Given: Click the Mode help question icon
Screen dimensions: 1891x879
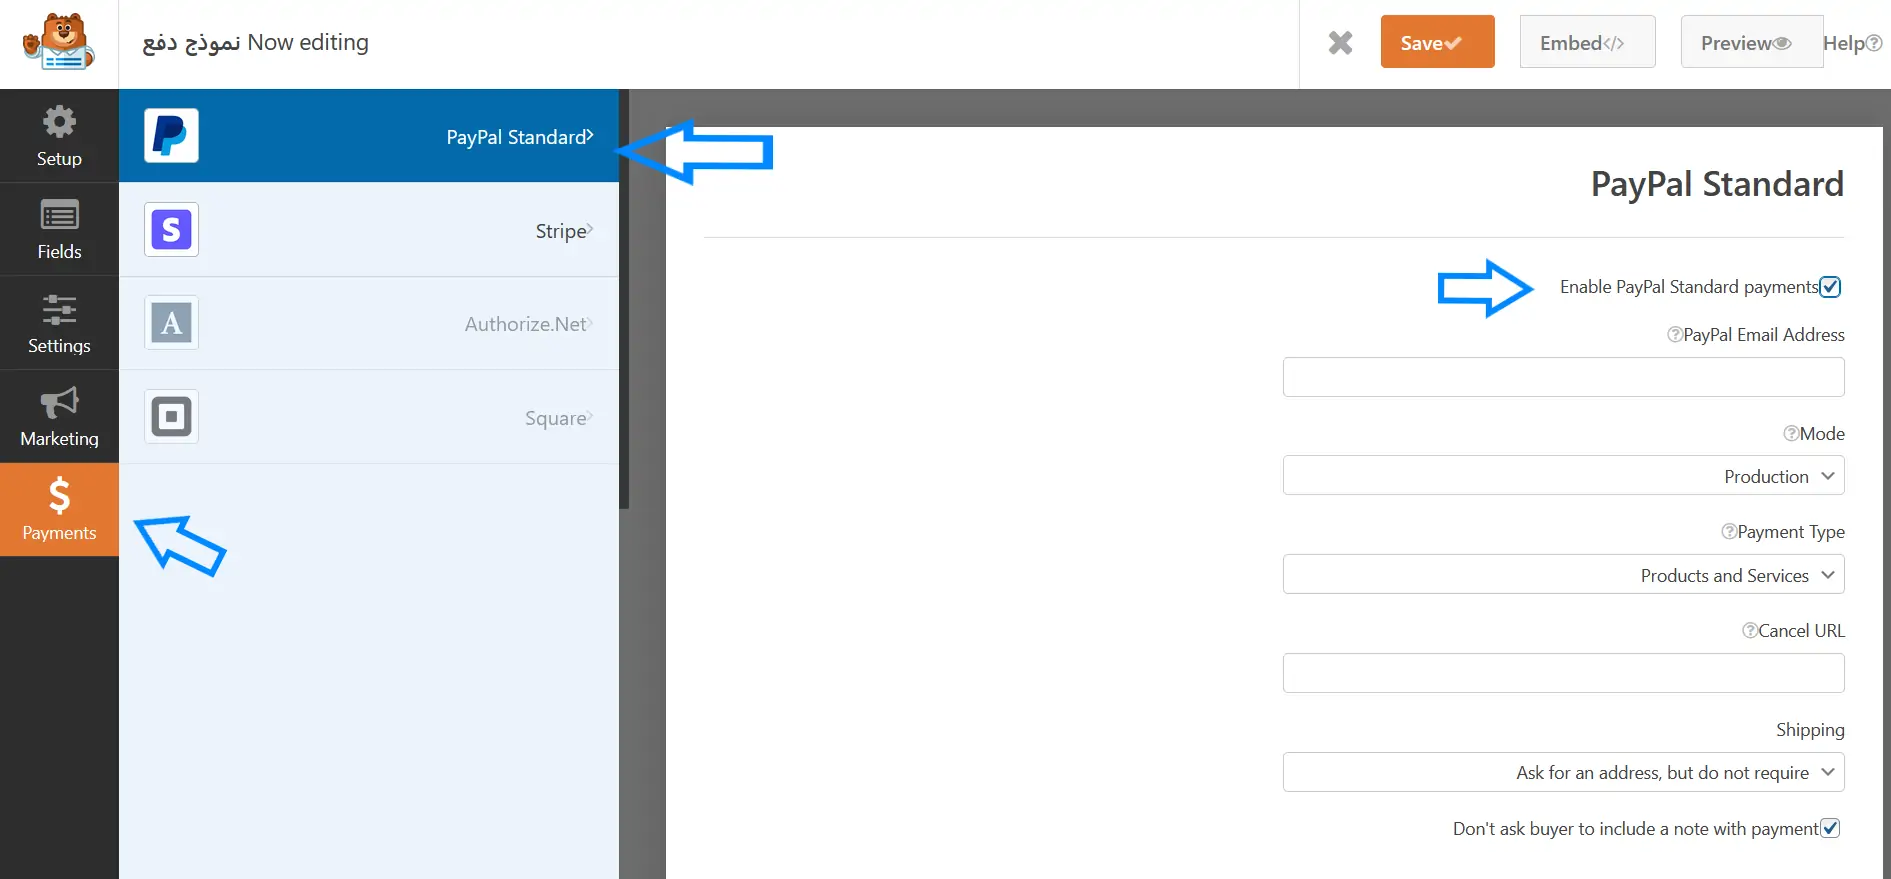Looking at the screenshot, I should click(x=1791, y=434).
